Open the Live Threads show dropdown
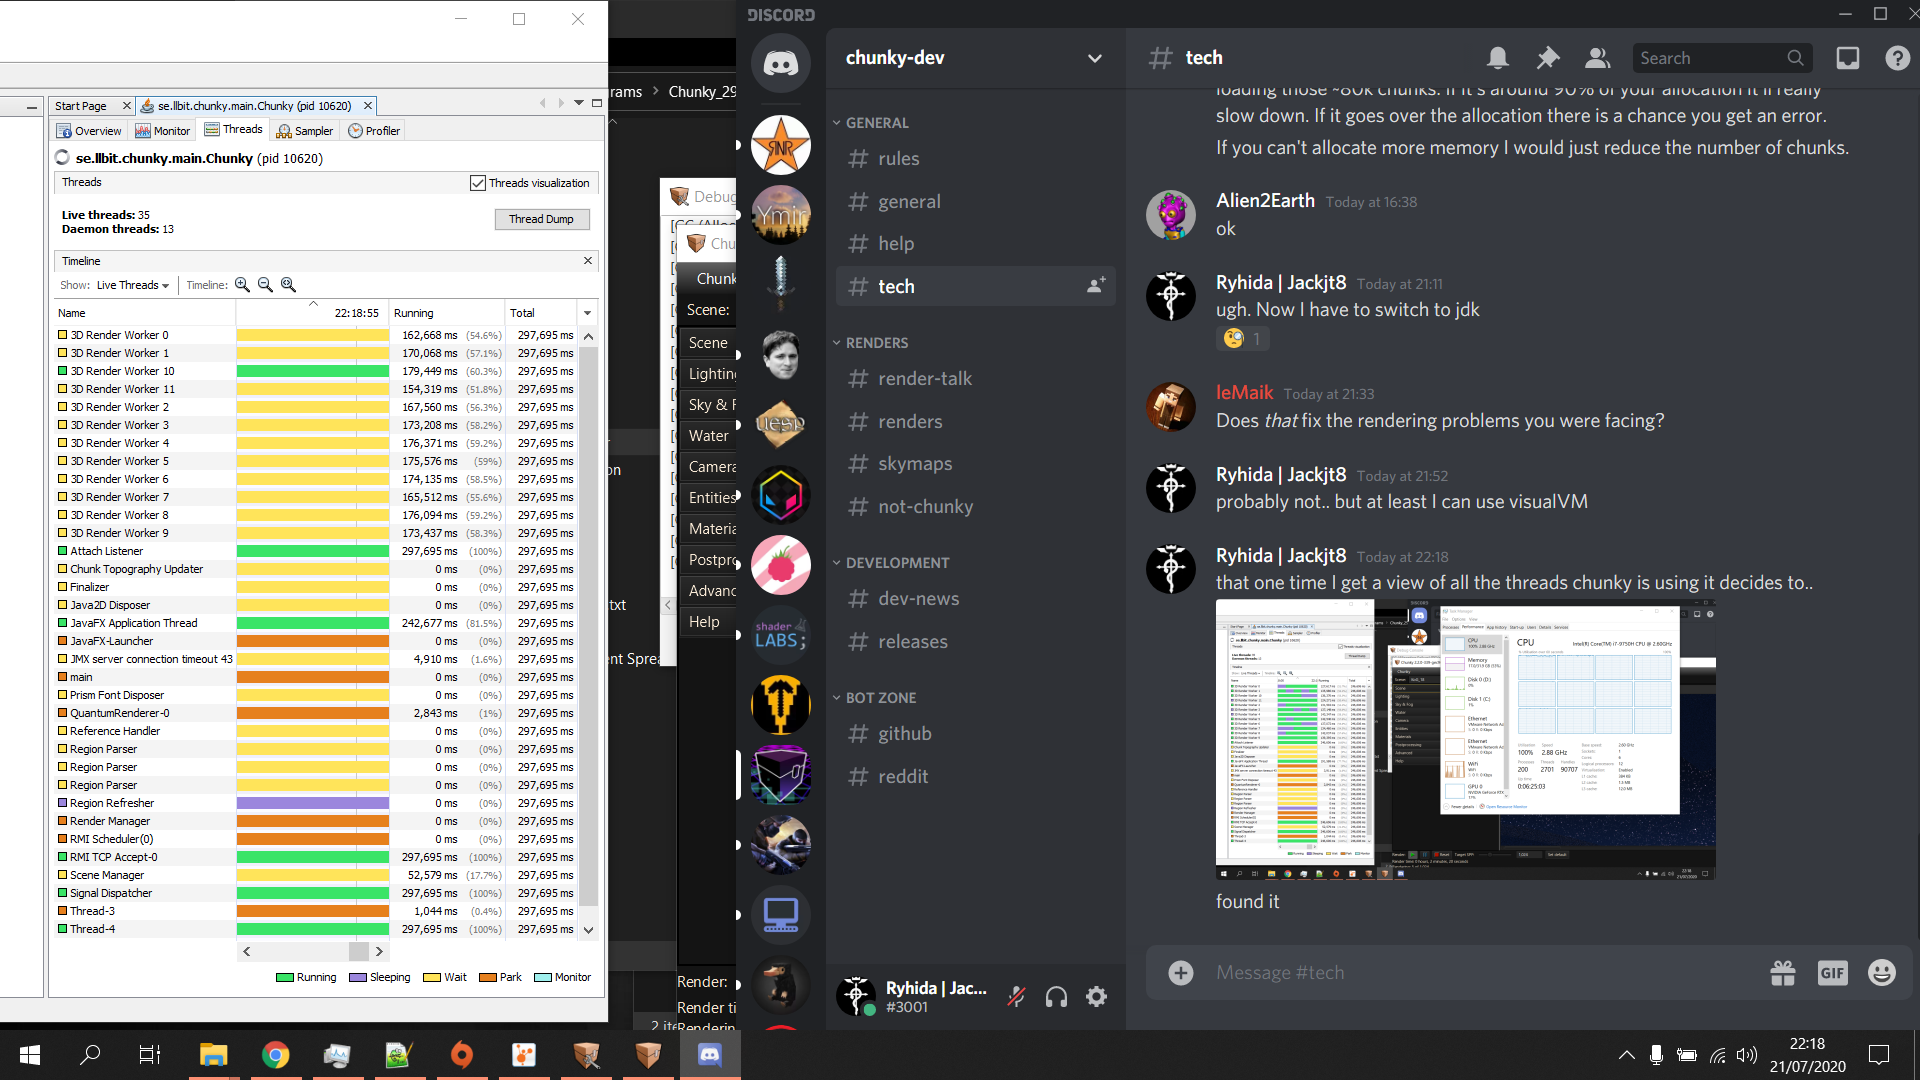Viewport: 1920px width, 1080px height. [131, 285]
